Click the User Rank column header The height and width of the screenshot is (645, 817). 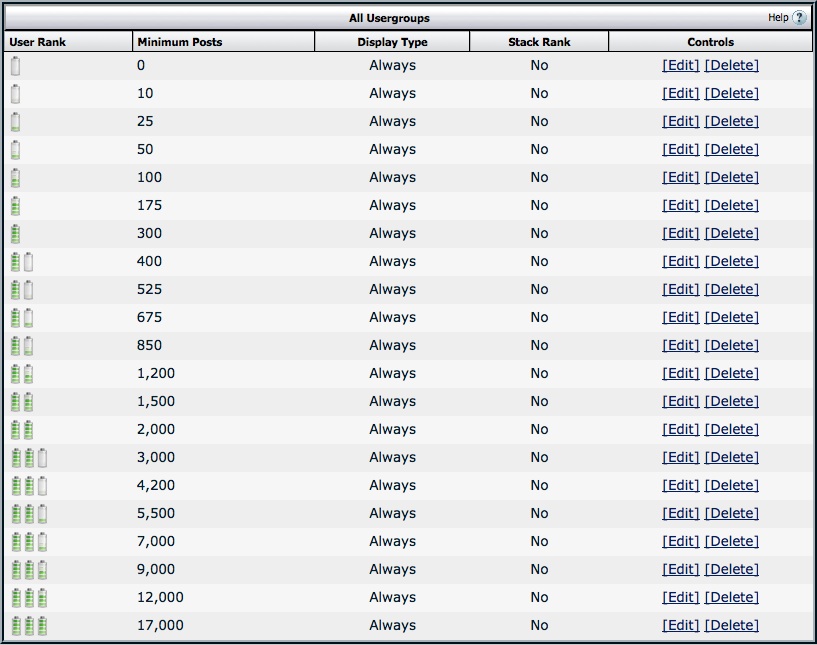[x=38, y=42]
